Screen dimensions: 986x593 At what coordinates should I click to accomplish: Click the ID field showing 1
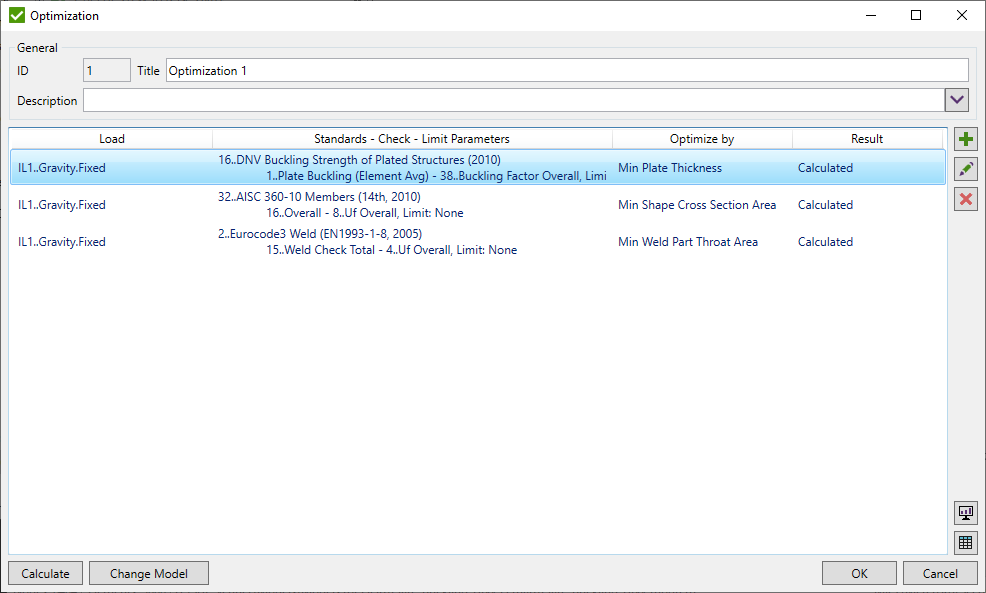coord(106,70)
